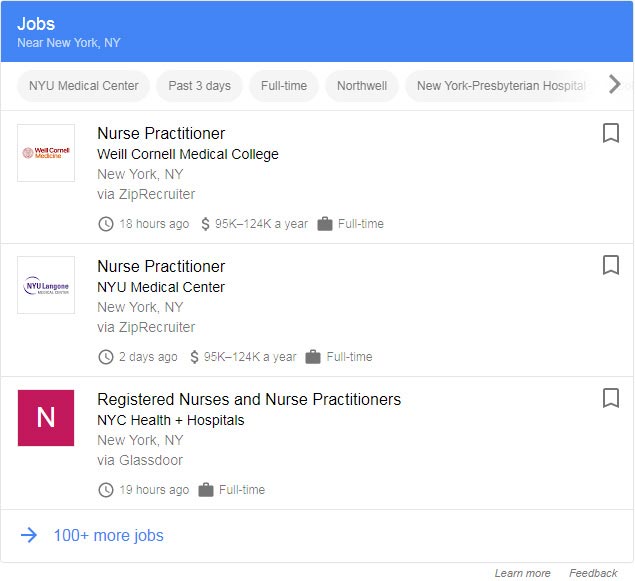This screenshot has height=581, width=635.
Task: Click the Weill Cornell Medicine logo
Action: click(46, 153)
